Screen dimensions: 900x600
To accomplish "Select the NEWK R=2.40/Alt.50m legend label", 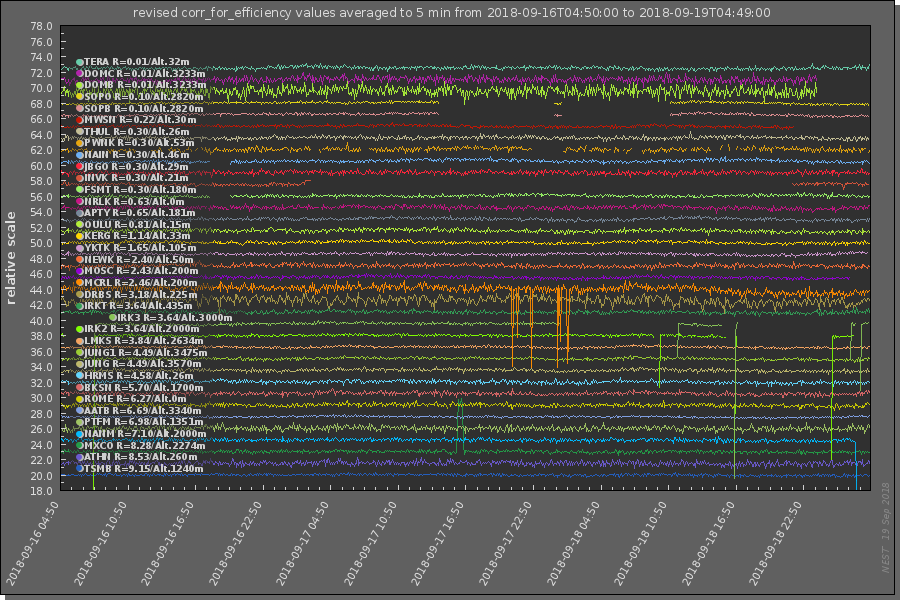I will [138, 260].
